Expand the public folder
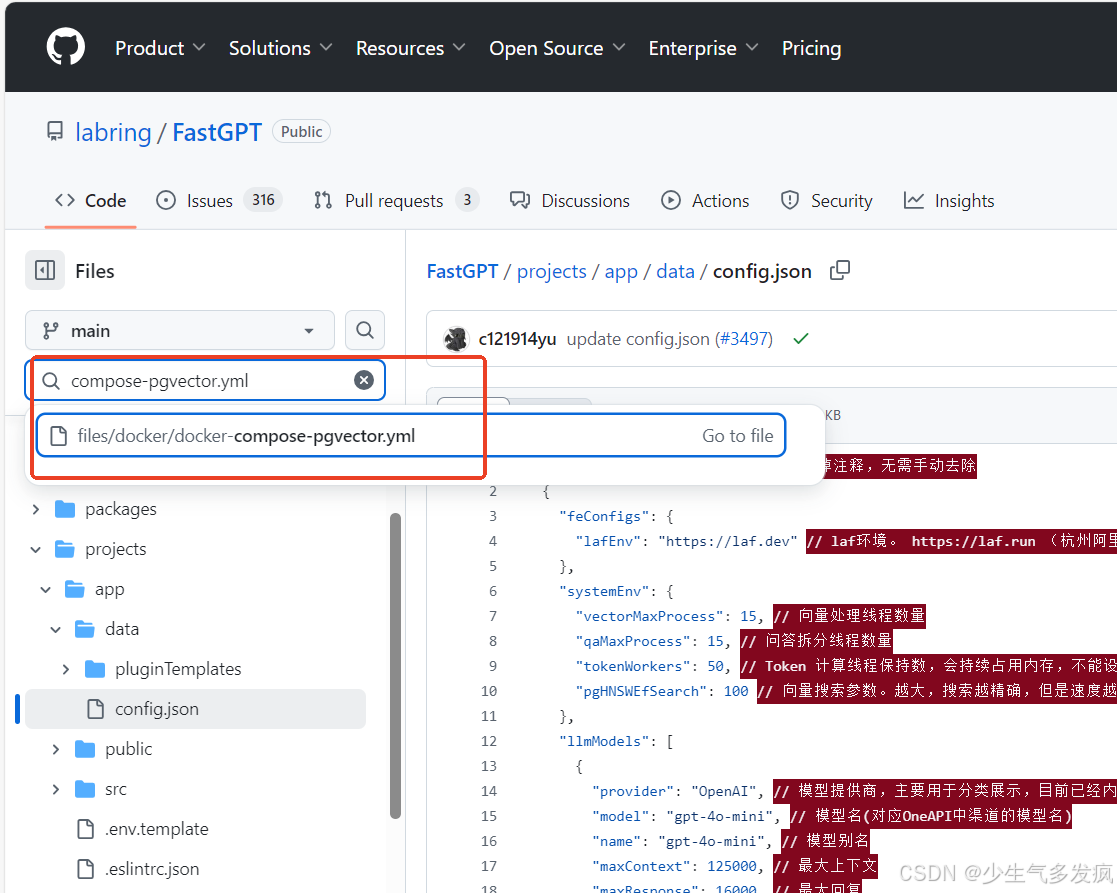Viewport: 1117px width, 893px height. point(56,749)
